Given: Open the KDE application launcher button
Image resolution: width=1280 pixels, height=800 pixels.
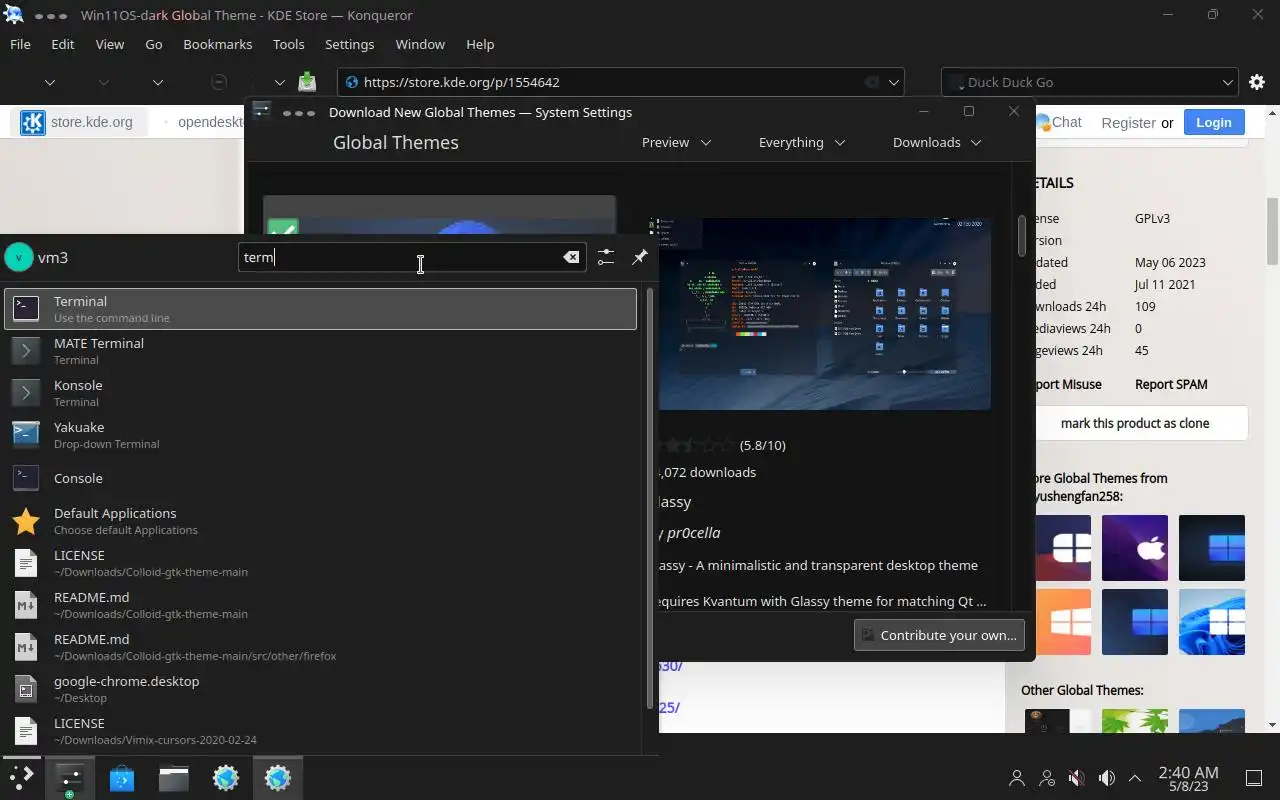Looking at the screenshot, I should click(x=20, y=777).
